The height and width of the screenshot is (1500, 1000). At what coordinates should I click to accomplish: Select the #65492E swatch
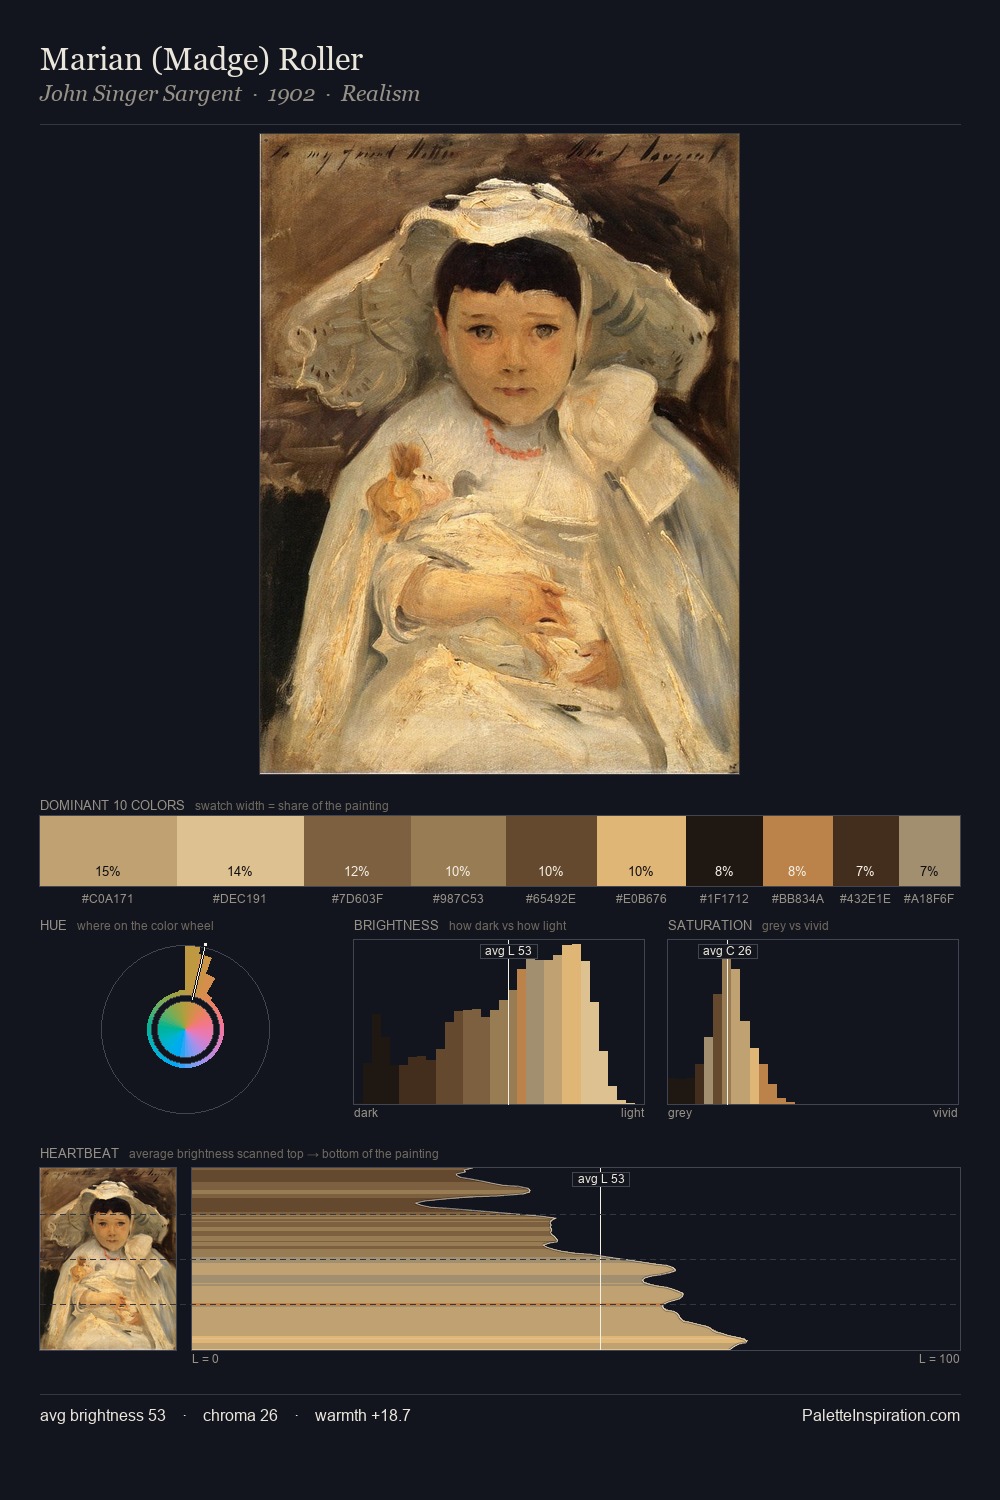(x=551, y=851)
